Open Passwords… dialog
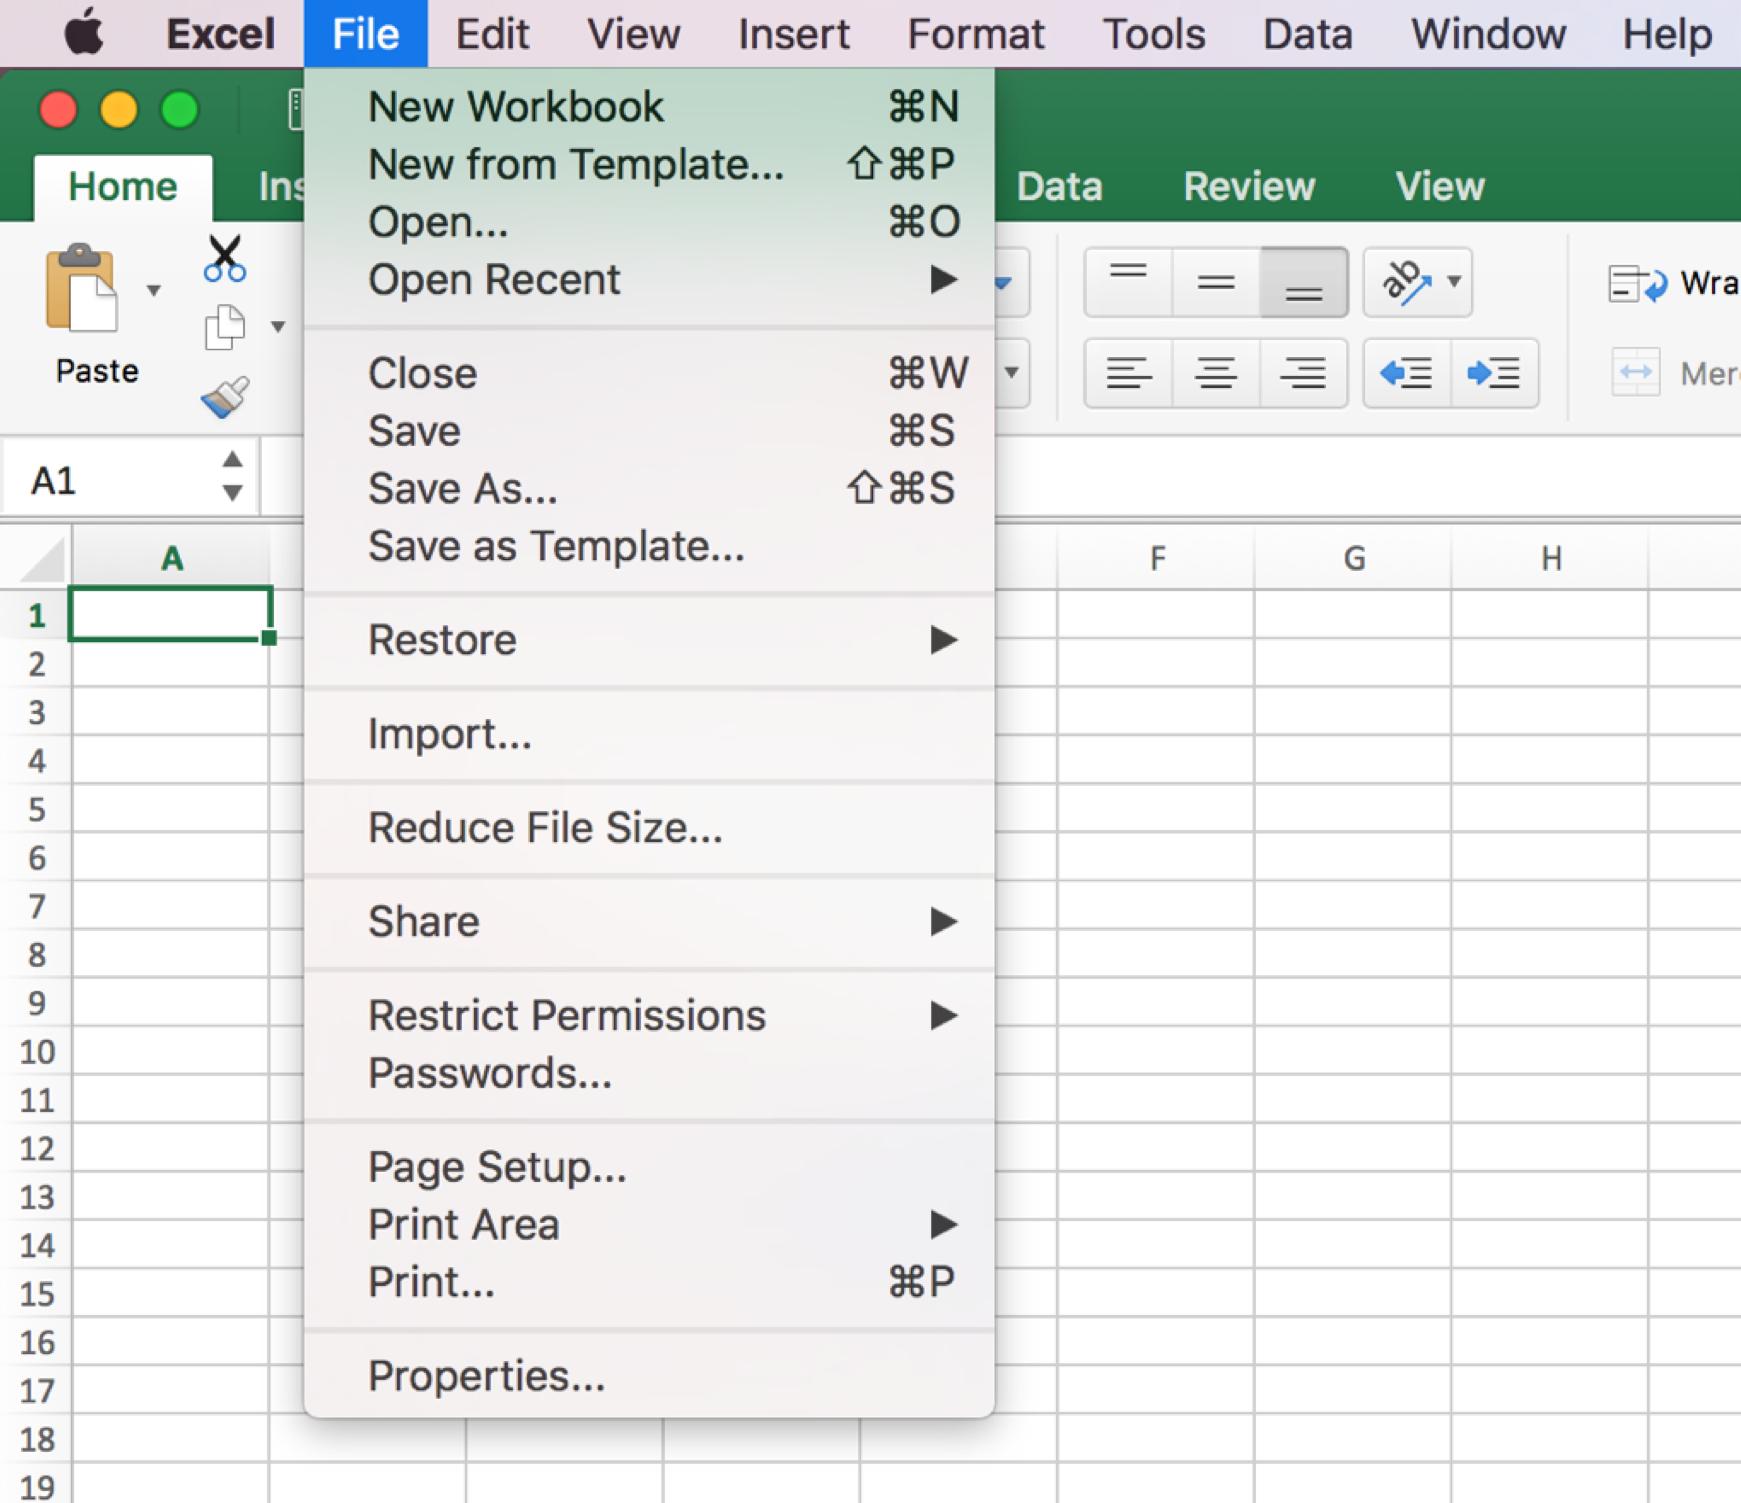 click(x=649, y=1073)
